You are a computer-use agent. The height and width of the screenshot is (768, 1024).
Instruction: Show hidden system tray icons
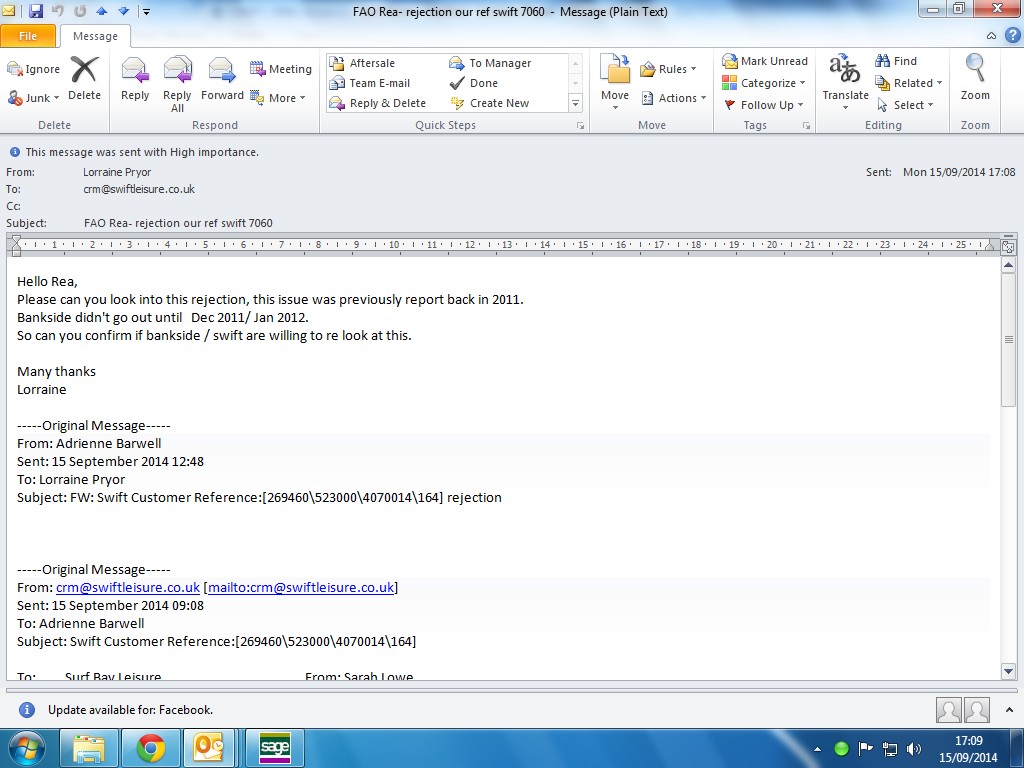coord(817,749)
